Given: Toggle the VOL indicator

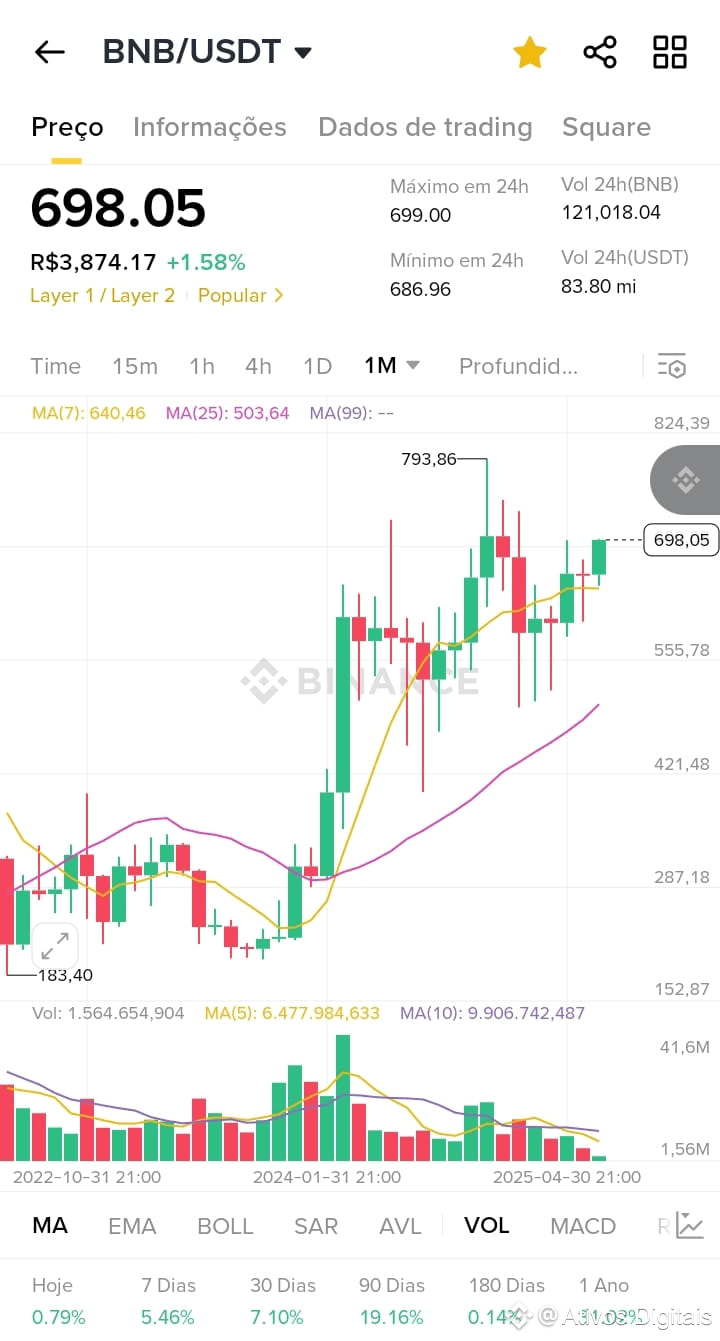Looking at the screenshot, I should 486,1224.
